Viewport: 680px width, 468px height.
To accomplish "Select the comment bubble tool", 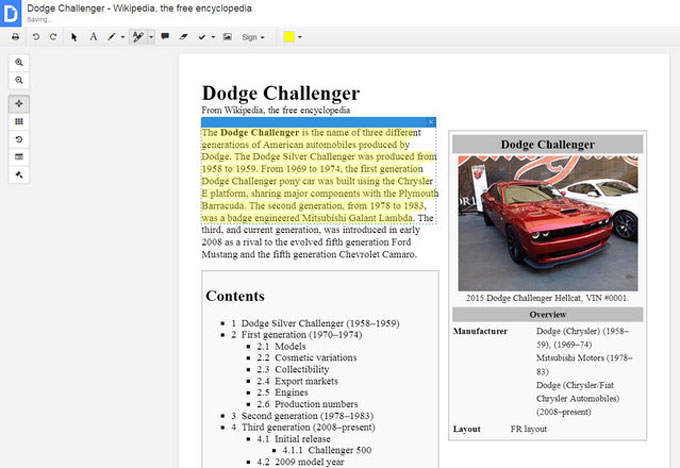I will [165, 36].
